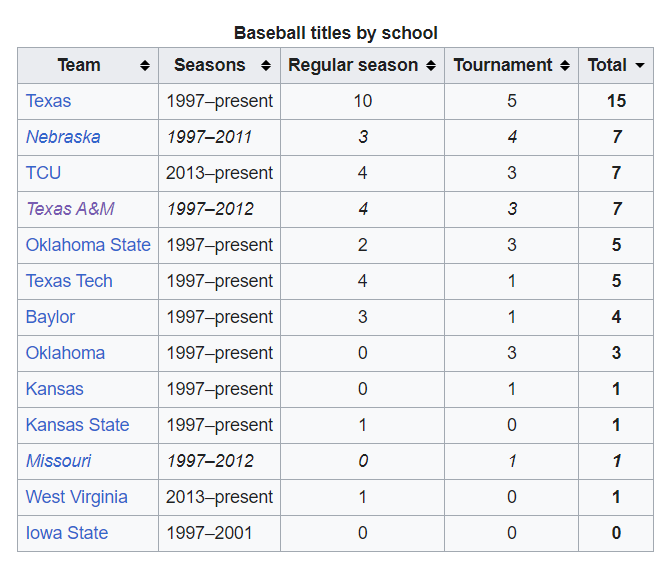Click the Seasons column sort arrows
The width and height of the screenshot is (667, 569).
(x=266, y=66)
